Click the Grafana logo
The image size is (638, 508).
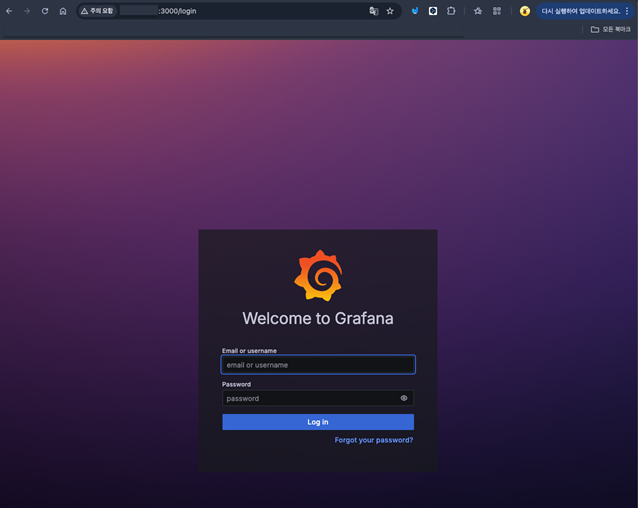(318, 275)
